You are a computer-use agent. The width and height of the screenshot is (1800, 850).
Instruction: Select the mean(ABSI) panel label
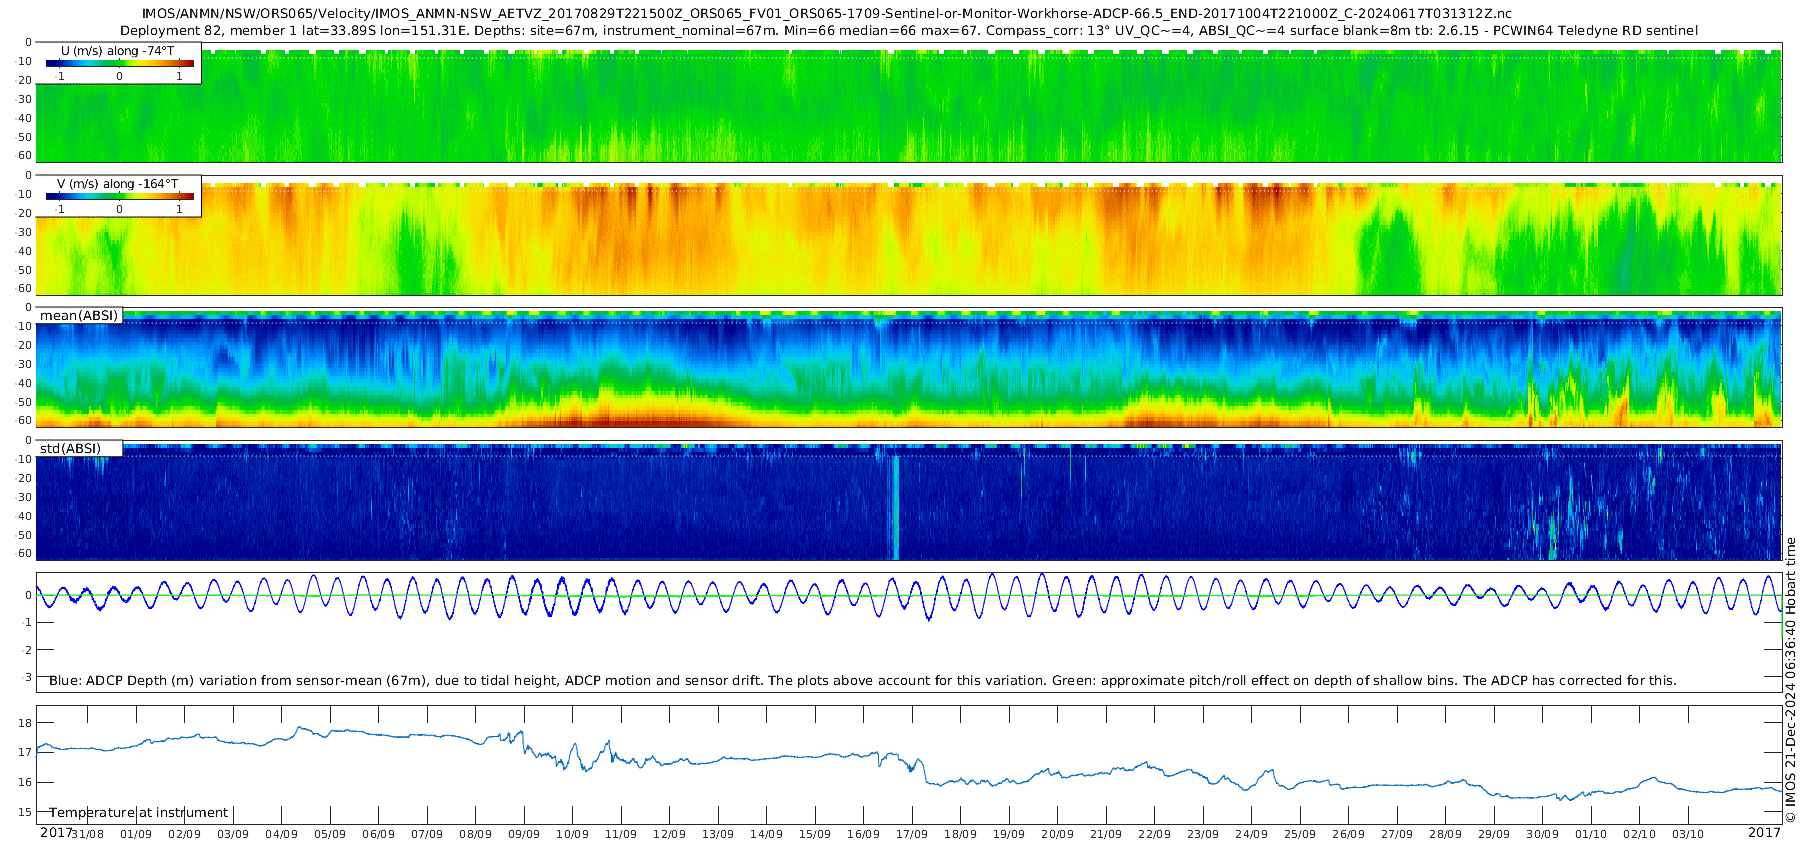(x=79, y=315)
